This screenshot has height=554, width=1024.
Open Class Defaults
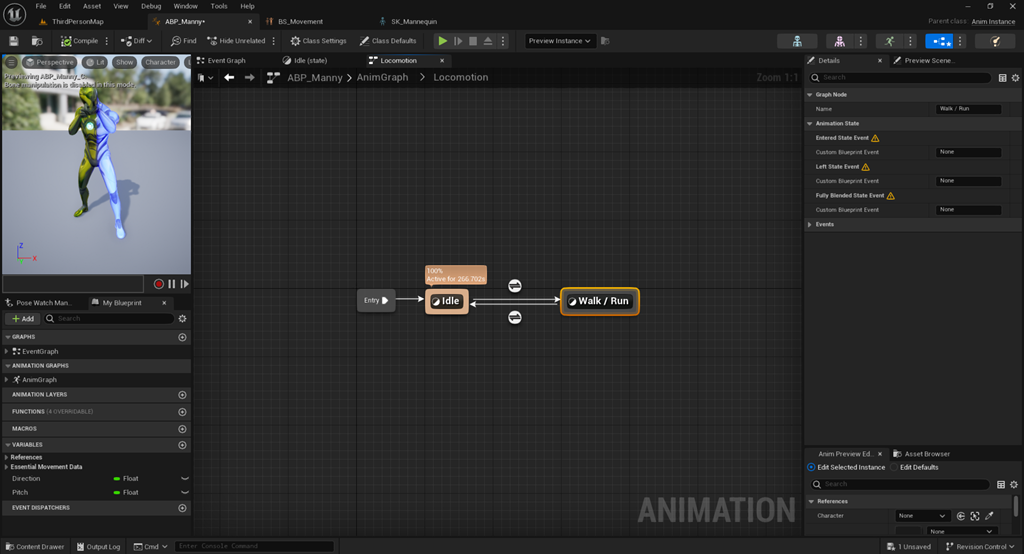[x=388, y=41]
